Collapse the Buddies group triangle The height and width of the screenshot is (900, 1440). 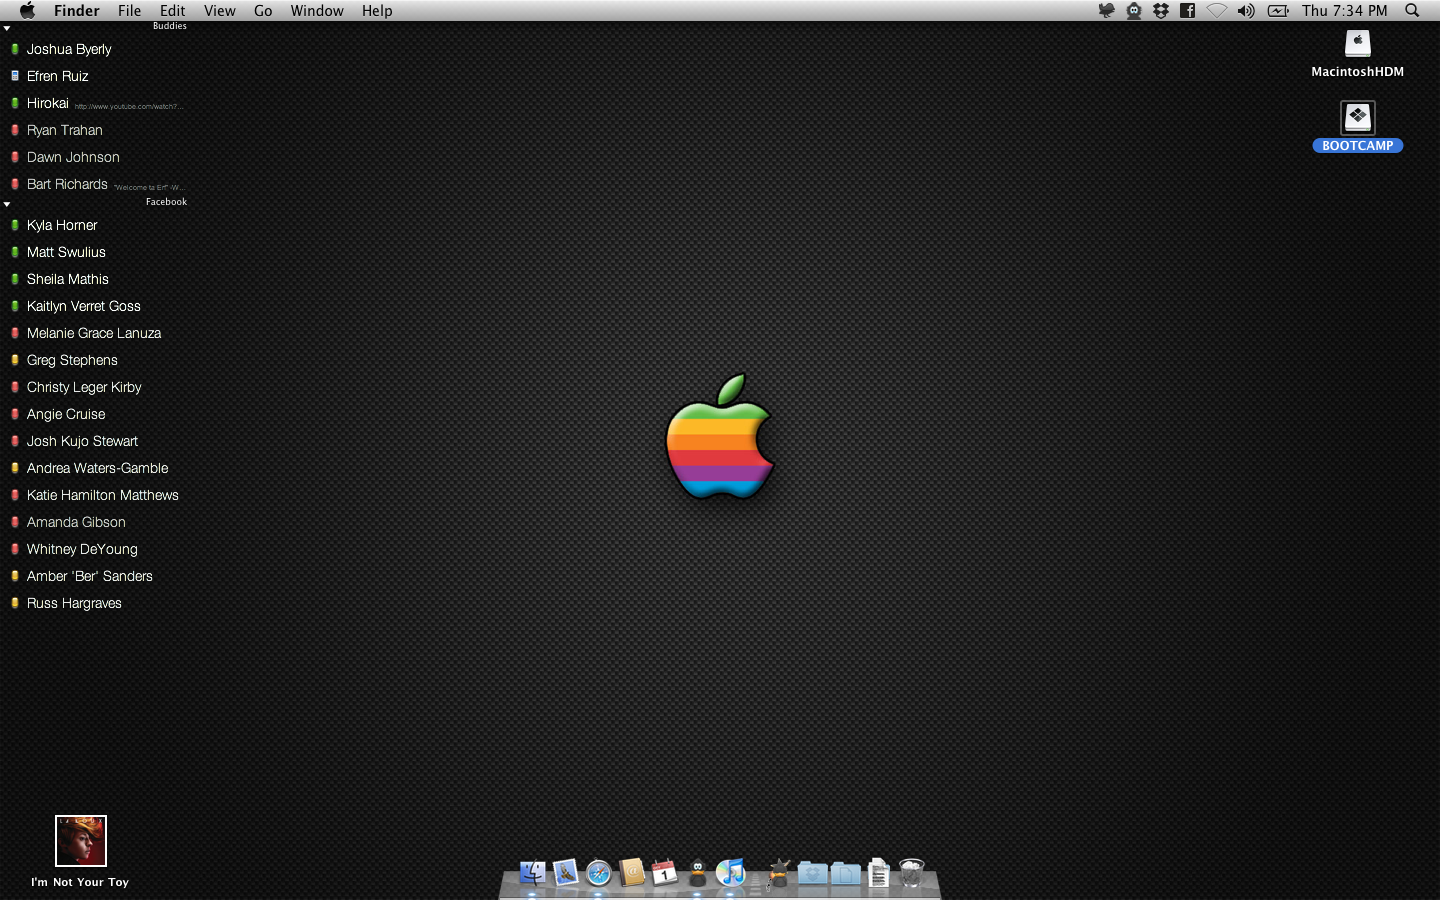point(7,28)
